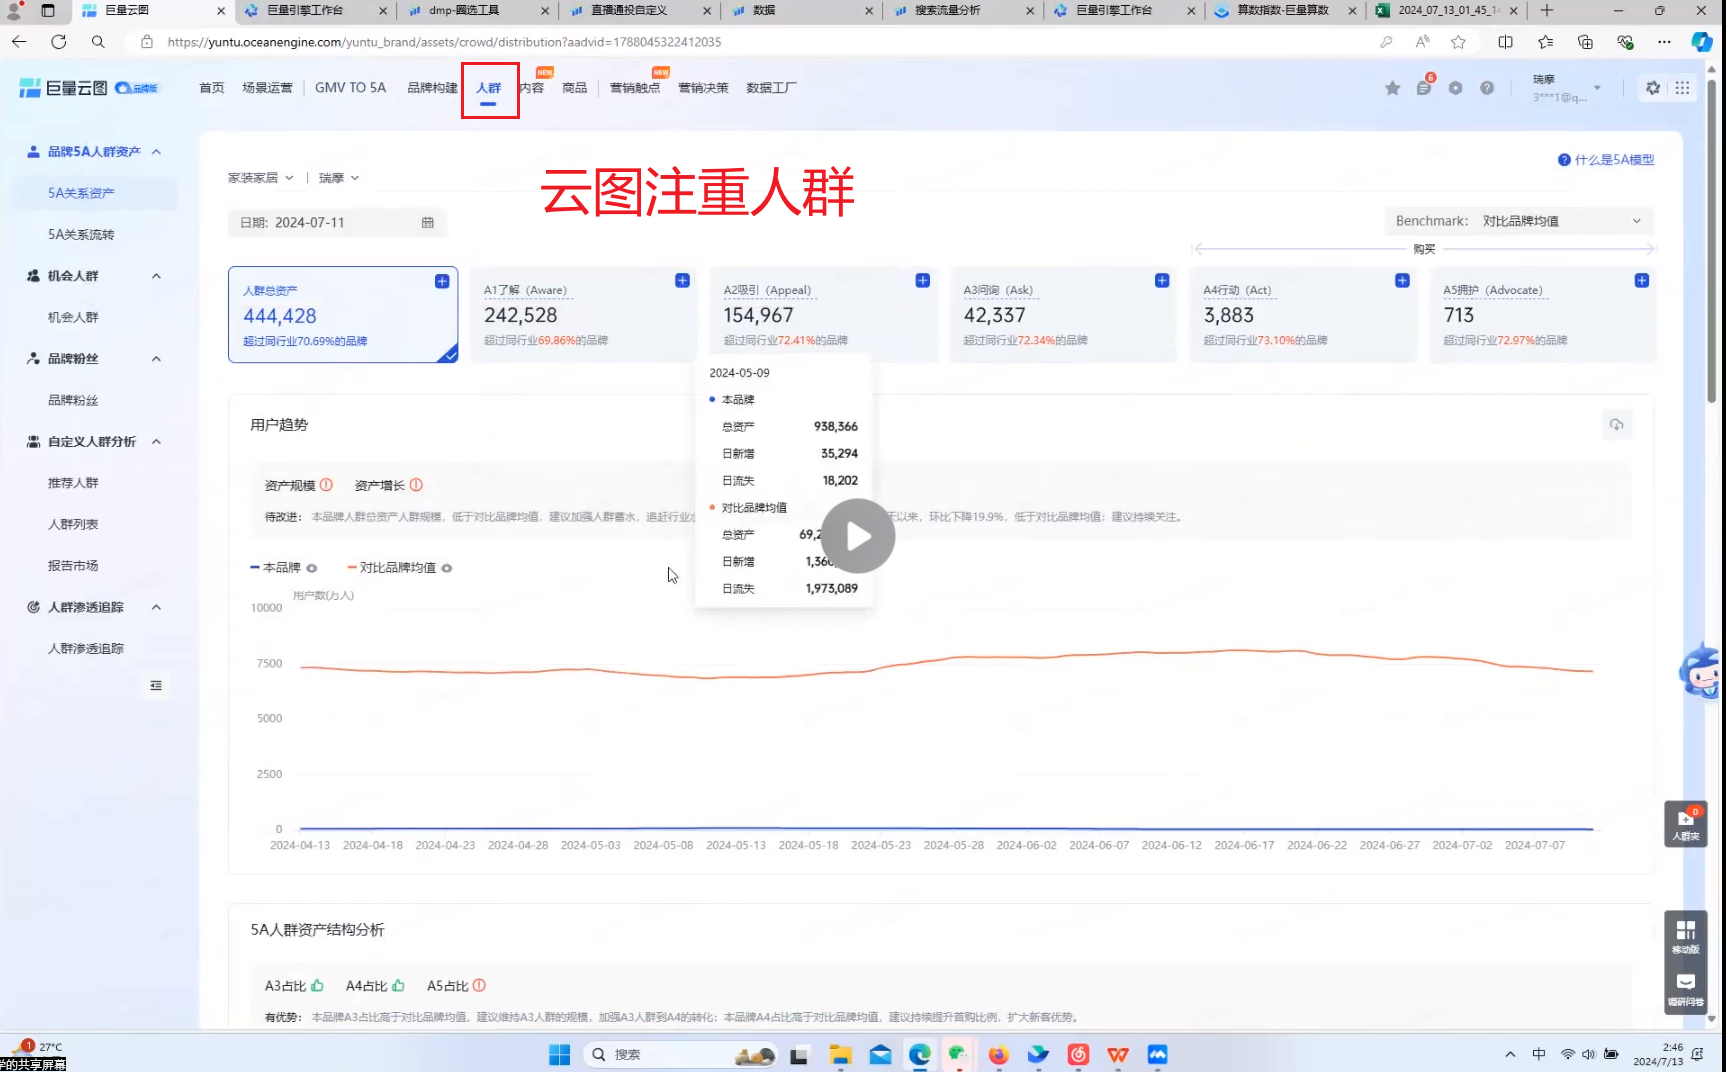
Task: Collapse the 品牌5A人群资产 sidebar section
Action: [x=157, y=152]
